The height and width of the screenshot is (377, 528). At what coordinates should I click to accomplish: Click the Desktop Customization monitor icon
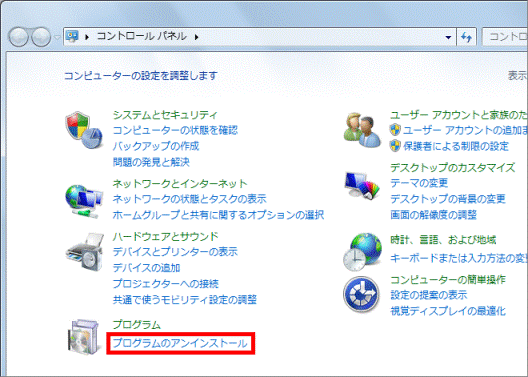362,185
